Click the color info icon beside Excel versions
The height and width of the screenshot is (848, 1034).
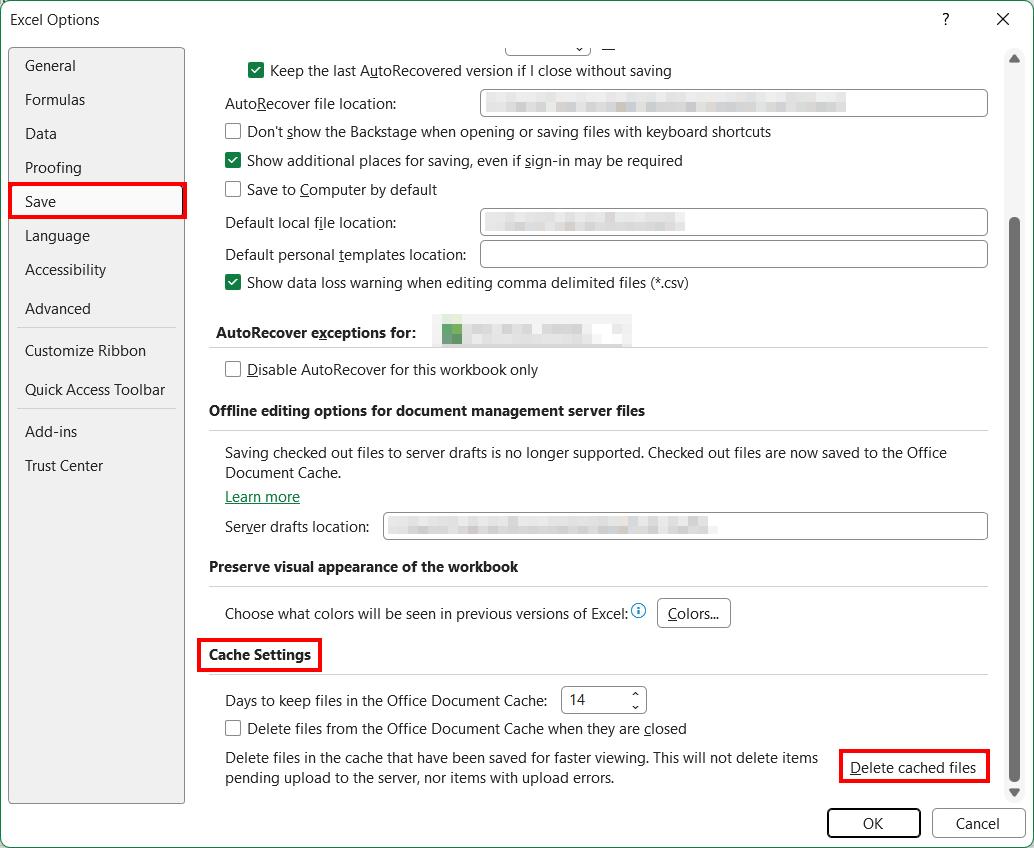[638, 611]
